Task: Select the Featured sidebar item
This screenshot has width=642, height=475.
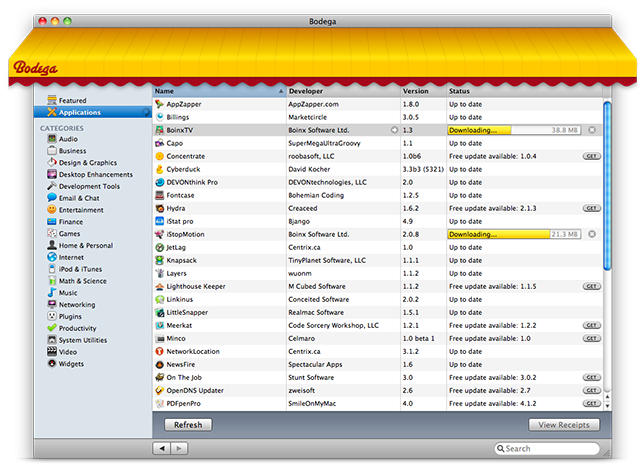Action: point(72,101)
